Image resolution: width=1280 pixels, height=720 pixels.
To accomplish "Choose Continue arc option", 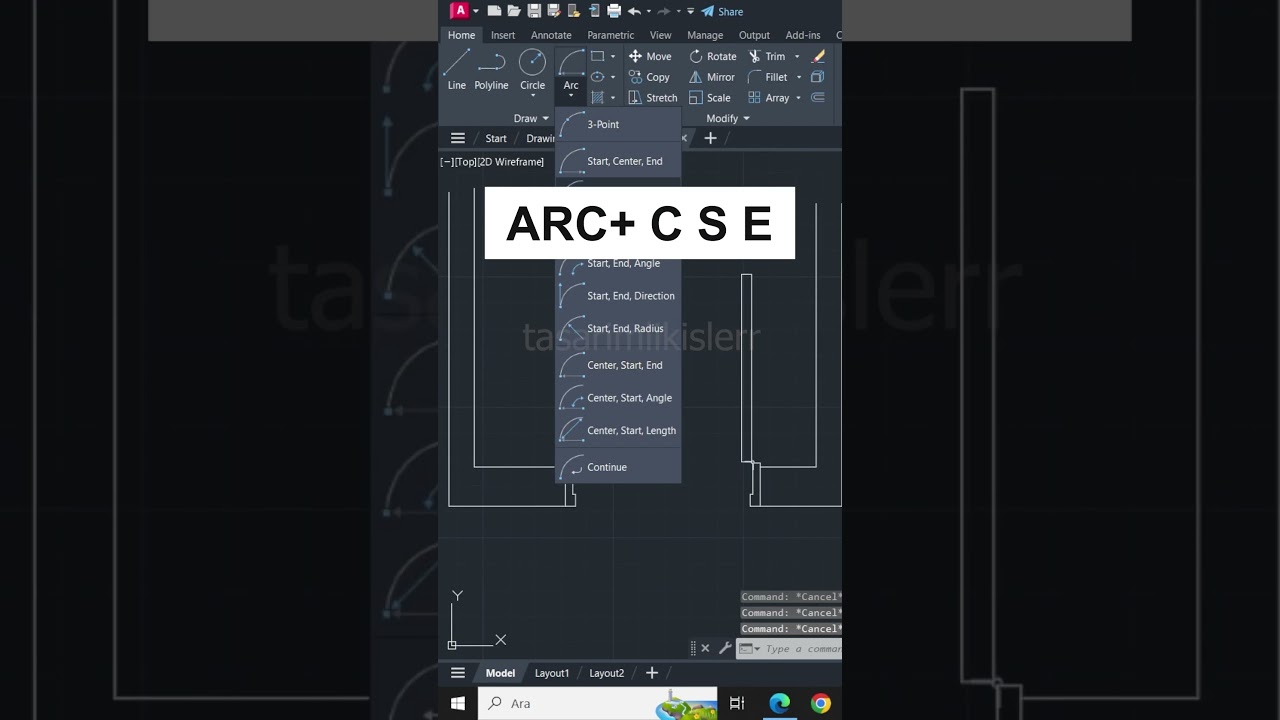I will (618, 467).
